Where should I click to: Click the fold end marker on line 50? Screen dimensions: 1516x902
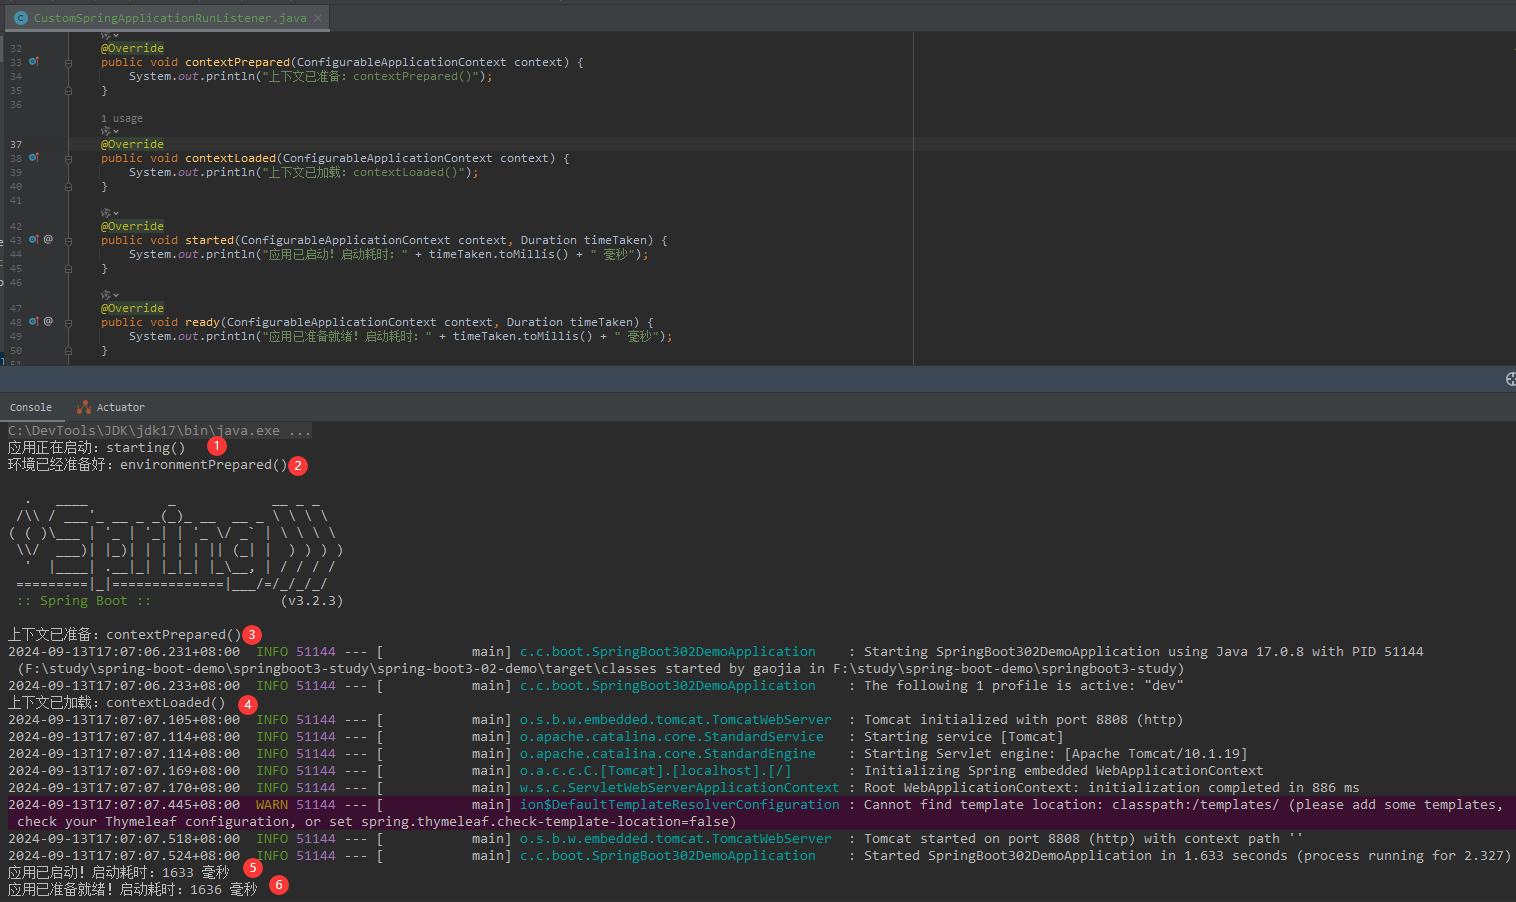click(68, 350)
